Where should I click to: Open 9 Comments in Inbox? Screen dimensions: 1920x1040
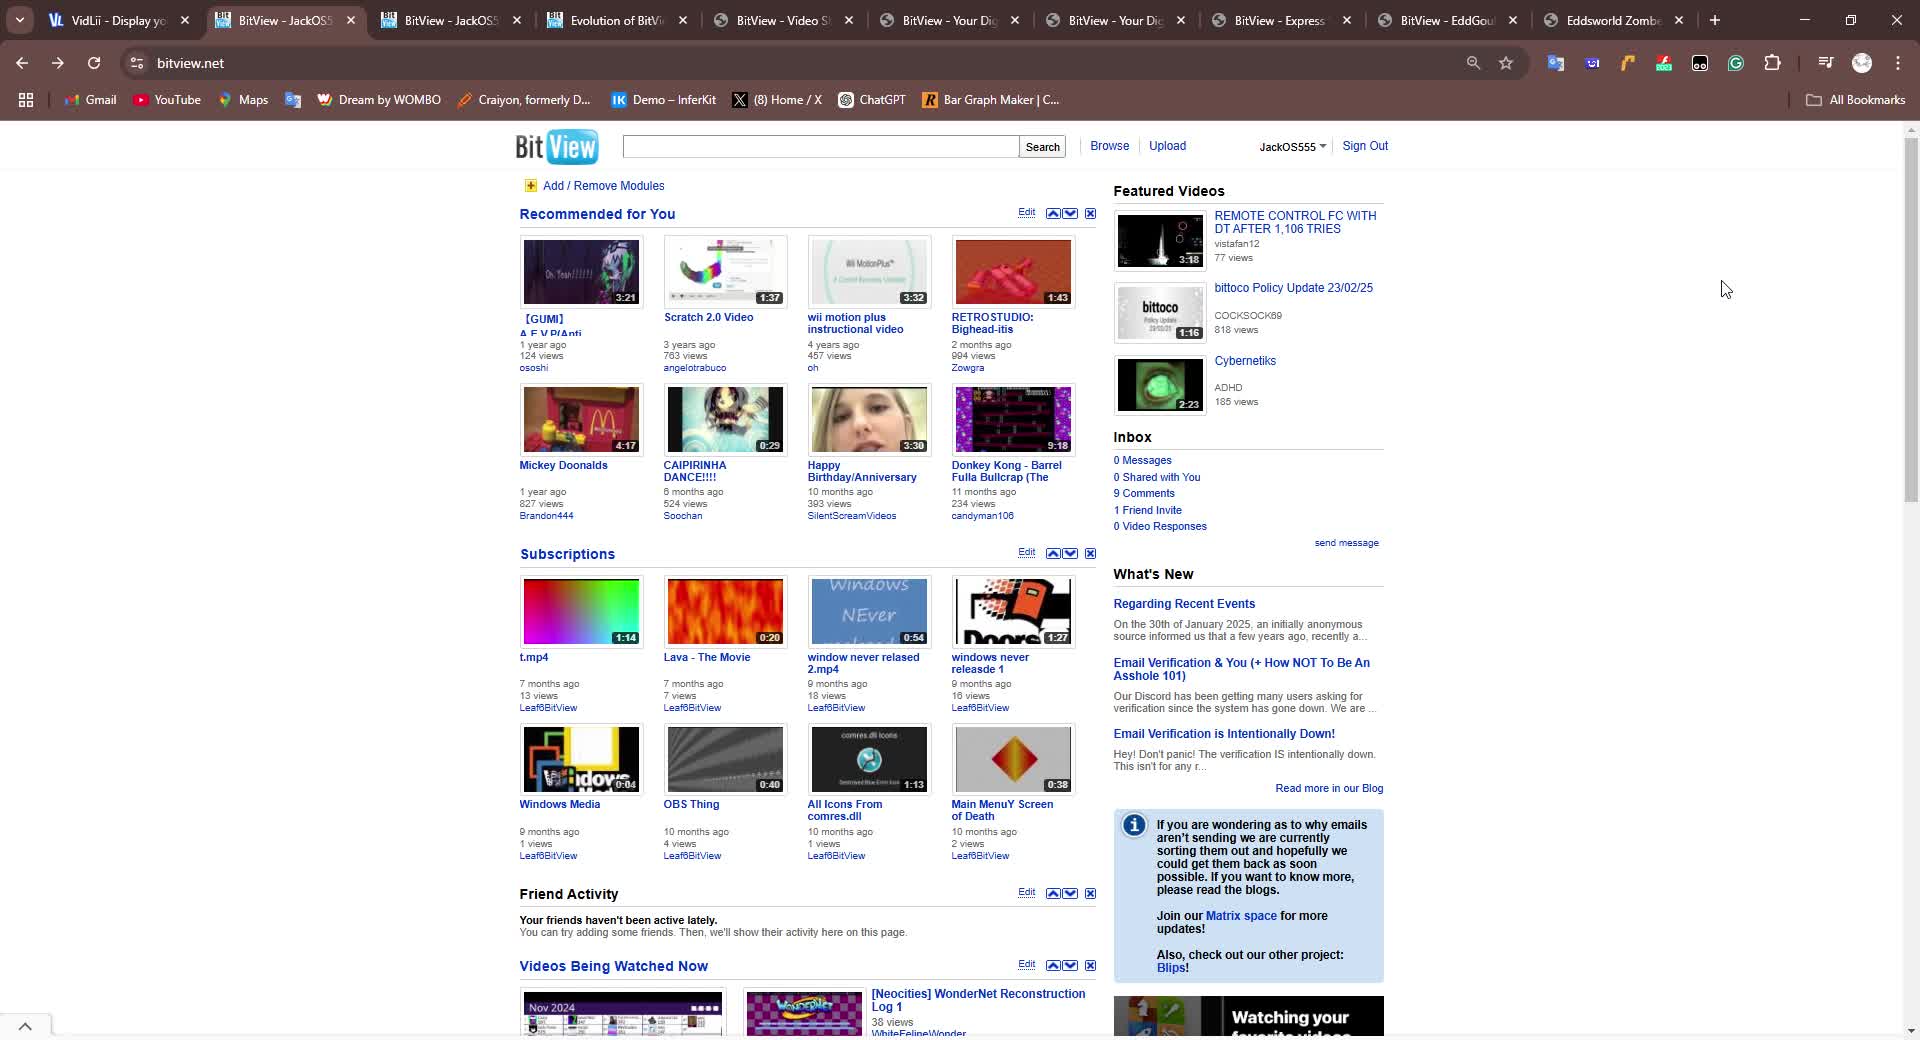1144,493
